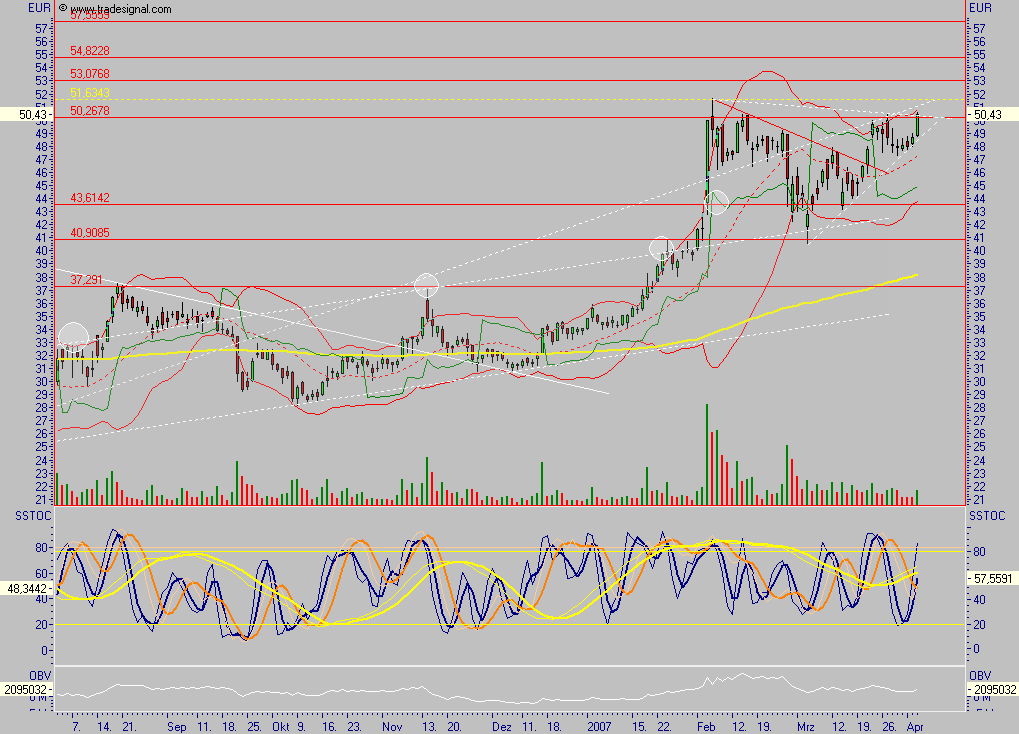Select the yellow 51,6343 level label
The height and width of the screenshot is (734, 1019).
90,93
